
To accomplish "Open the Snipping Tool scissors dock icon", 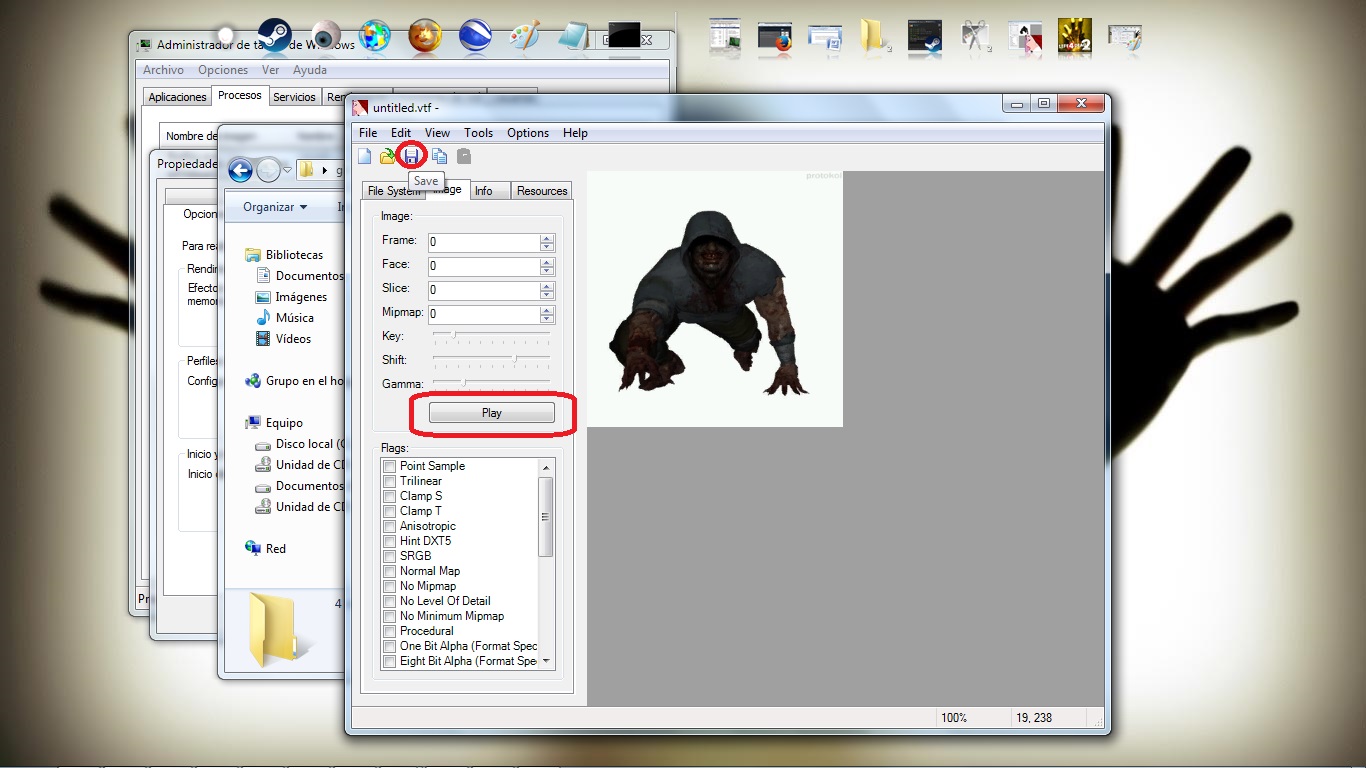I will point(974,36).
